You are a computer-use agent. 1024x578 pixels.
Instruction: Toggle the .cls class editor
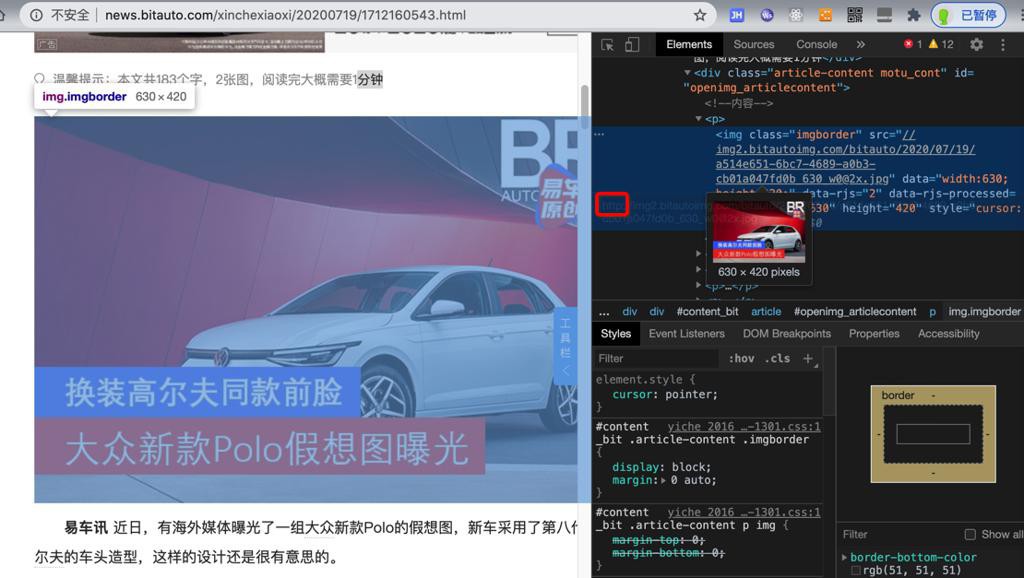tap(777, 359)
